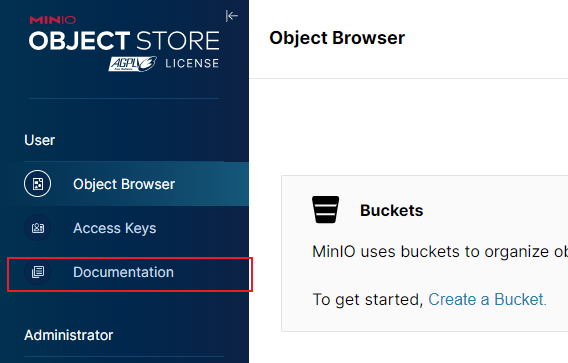The image size is (568, 363).
Task: Click the OBJECT STORE logo text
Action: pos(124,40)
